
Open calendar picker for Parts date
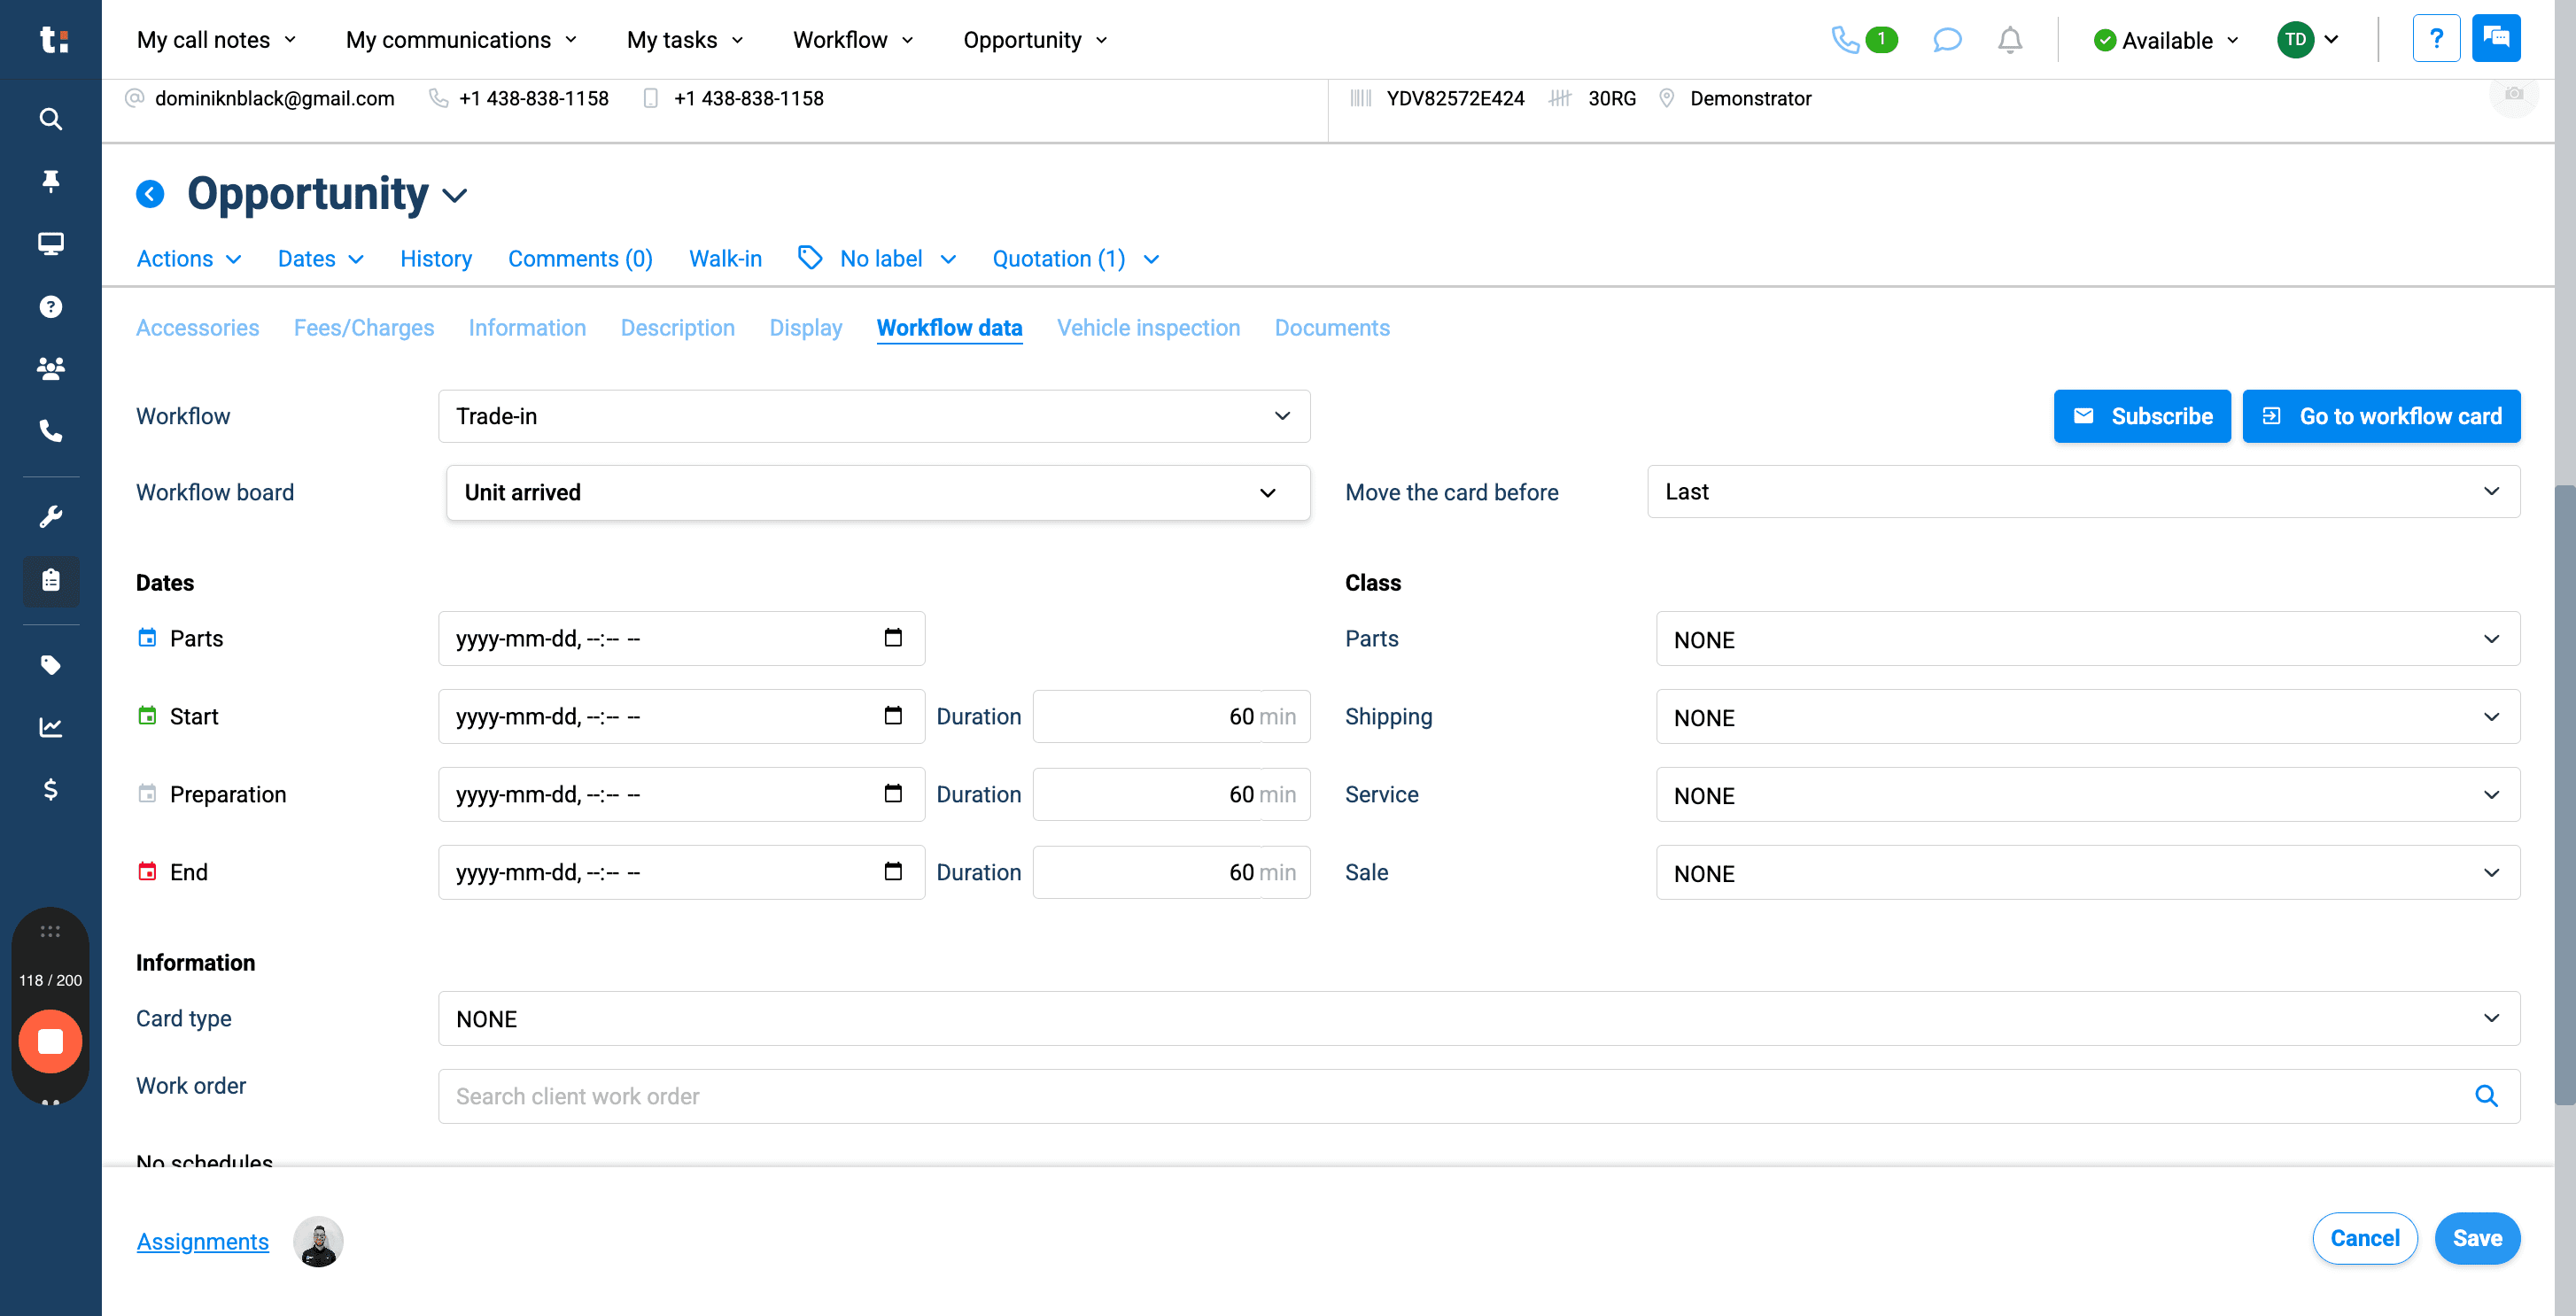click(893, 638)
